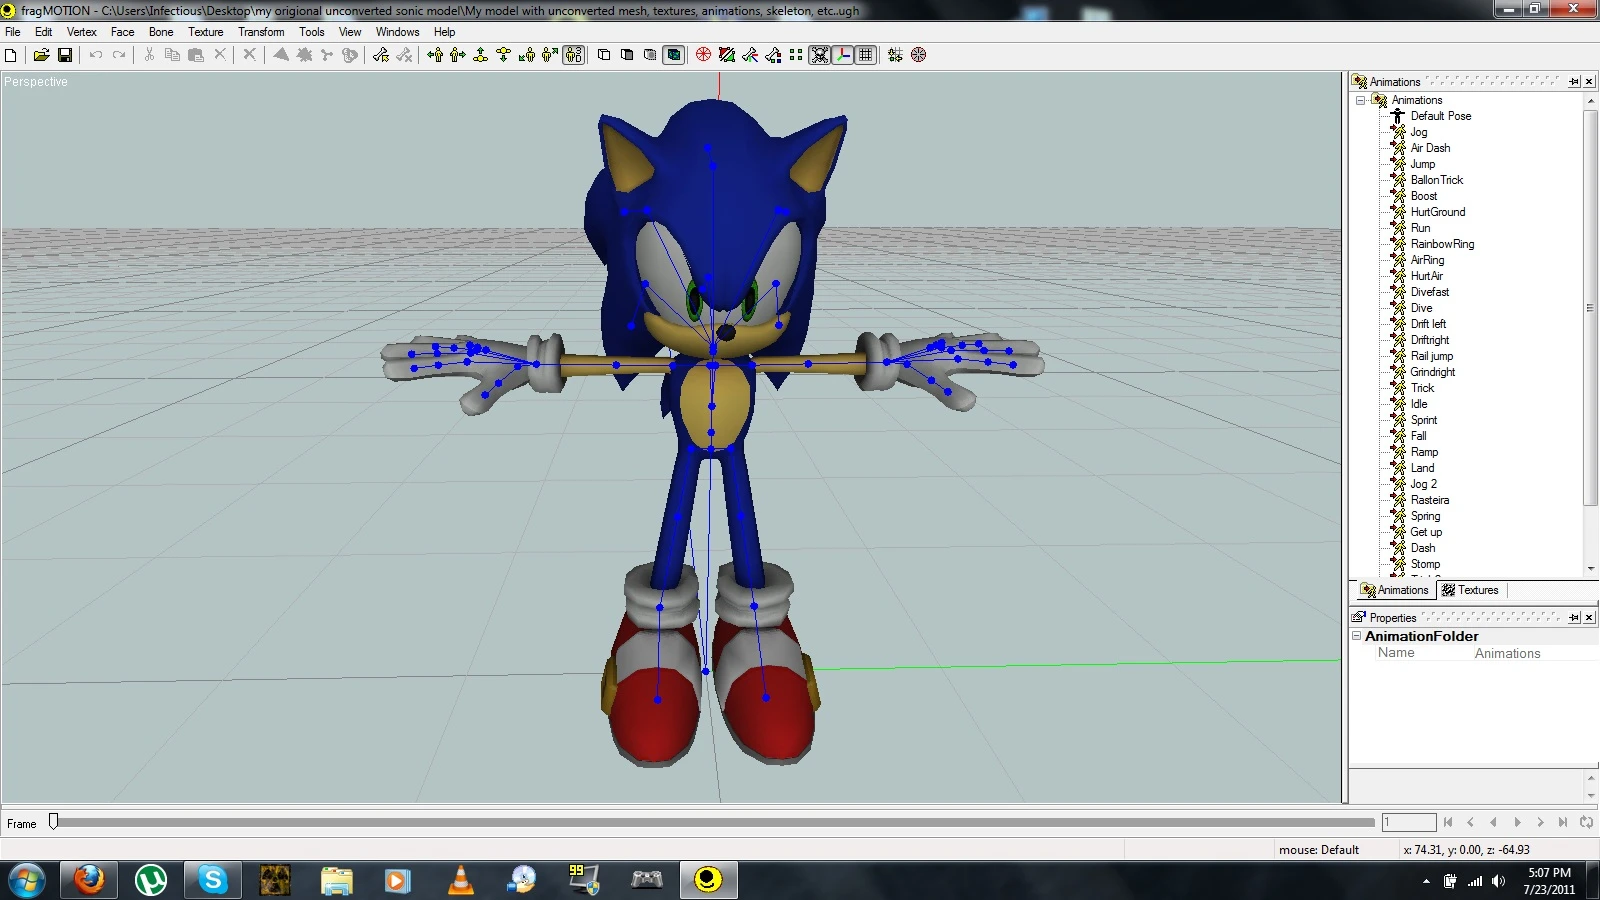Click the add bone icon with star

[x=380, y=55]
